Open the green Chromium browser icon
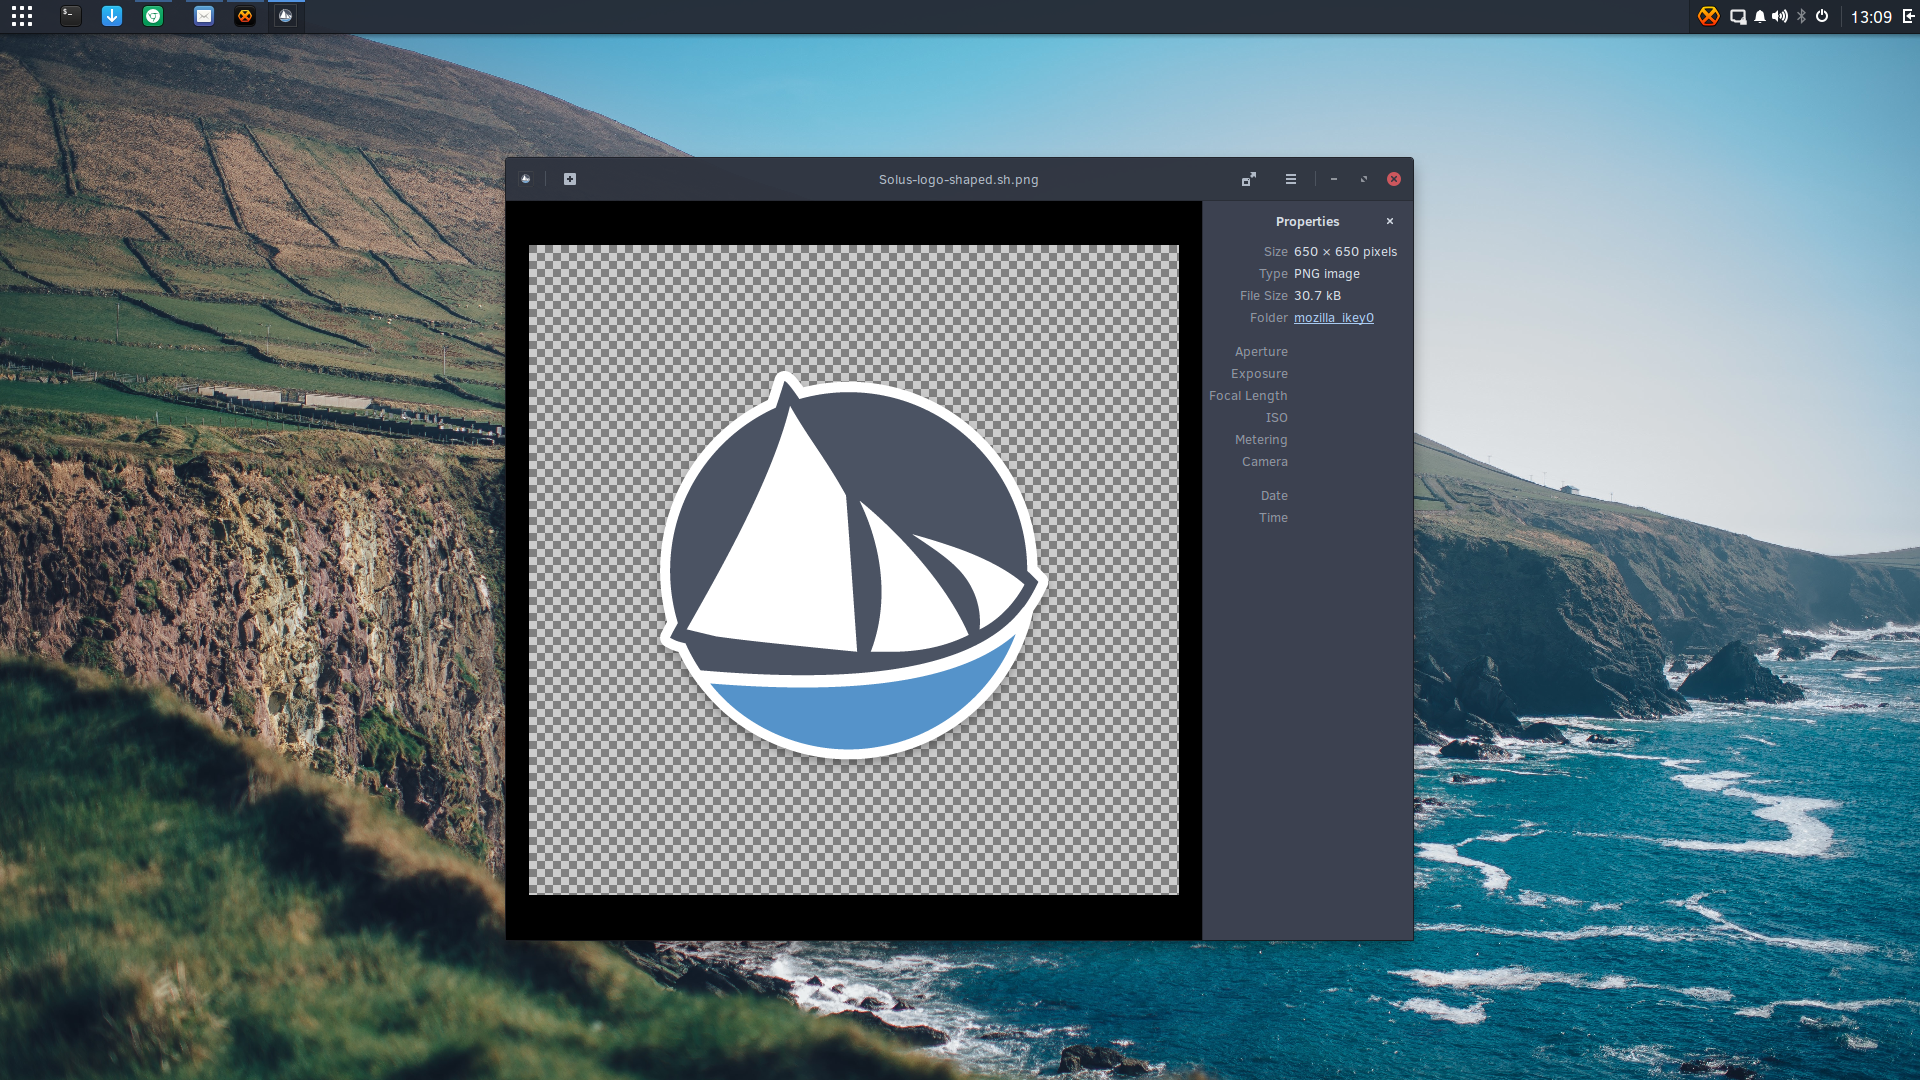This screenshot has height=1080, width=1920. click(x=153, y=16)
